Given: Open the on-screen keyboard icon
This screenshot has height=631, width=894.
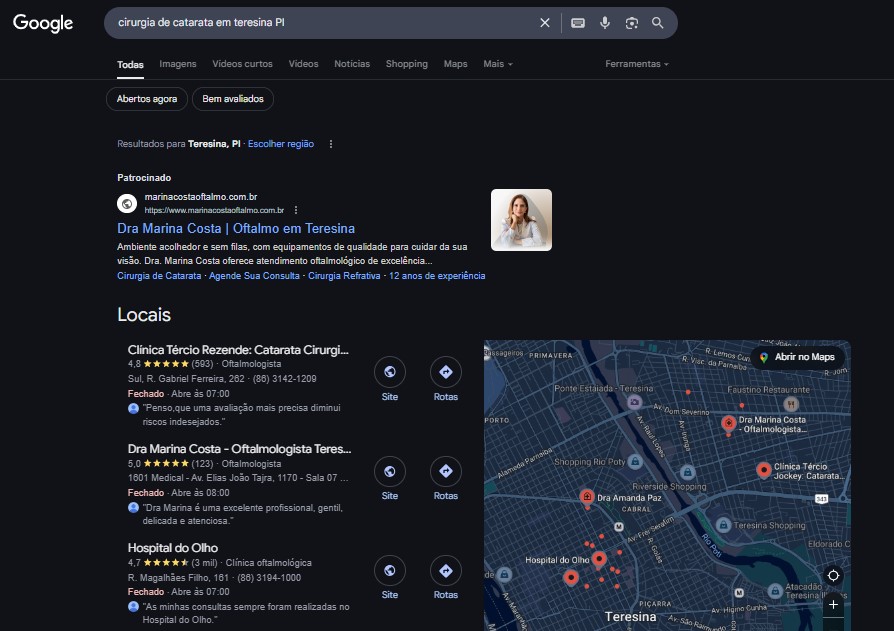Looking at the screenshot, I should [578, 23].
